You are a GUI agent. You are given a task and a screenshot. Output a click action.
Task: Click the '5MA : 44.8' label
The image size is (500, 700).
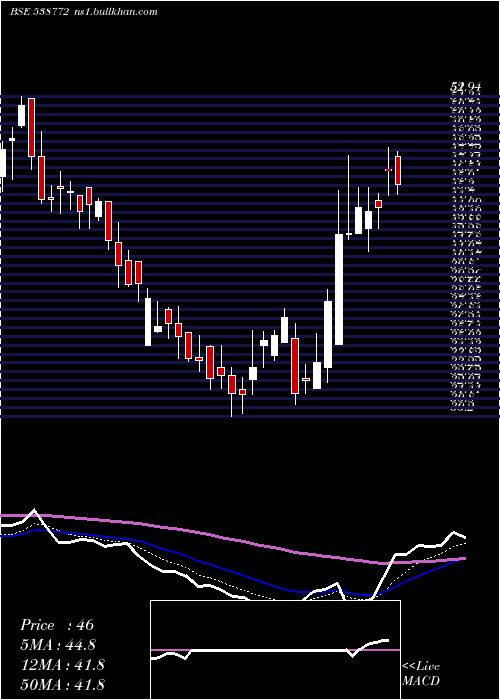coord(58,645)
